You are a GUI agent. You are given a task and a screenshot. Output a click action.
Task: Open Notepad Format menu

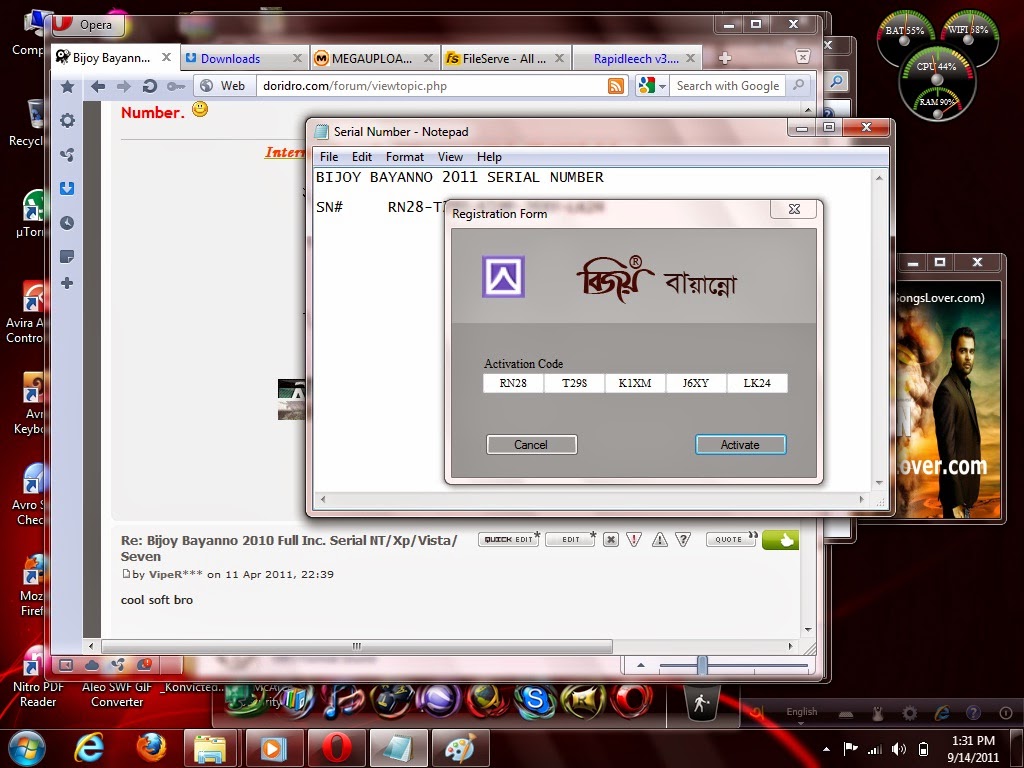pos(405,157)
